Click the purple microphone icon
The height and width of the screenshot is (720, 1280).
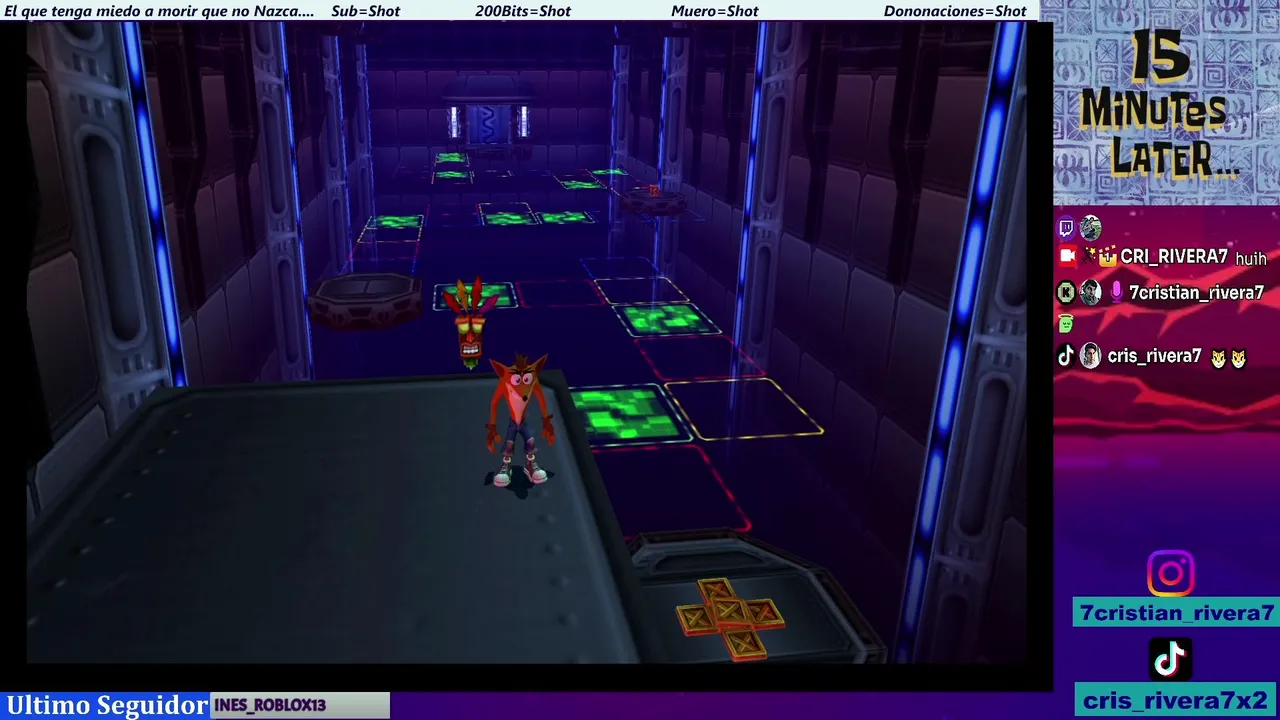pos(1116,293)
